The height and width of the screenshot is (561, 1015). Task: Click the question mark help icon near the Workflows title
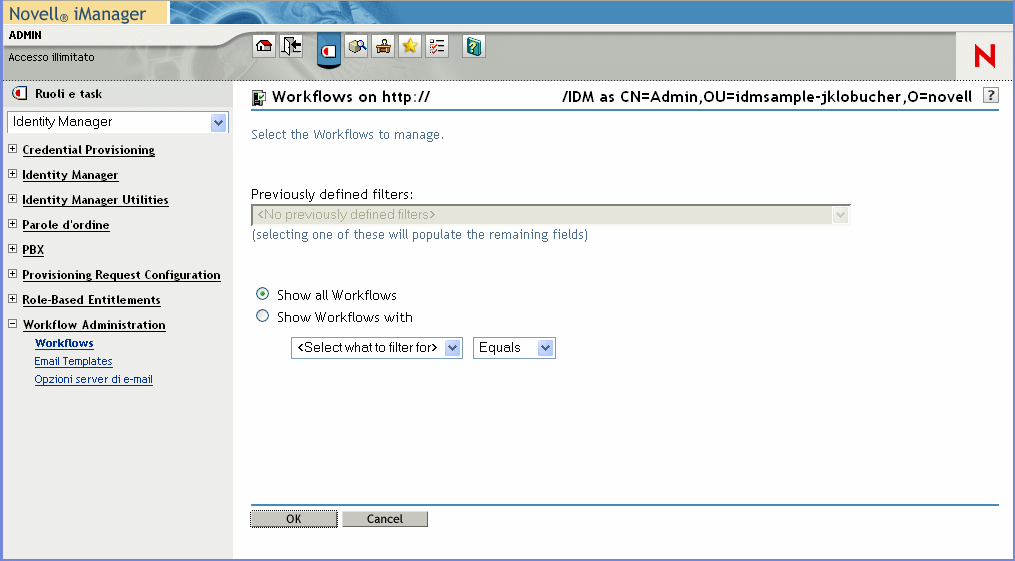990,96
